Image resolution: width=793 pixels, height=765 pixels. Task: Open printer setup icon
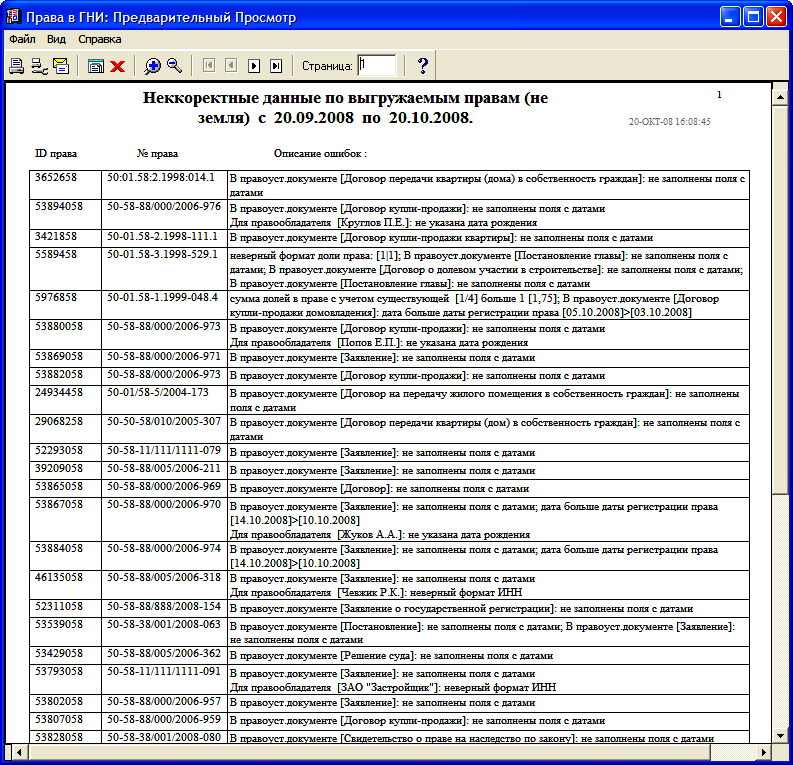pyautogui.click(x=39, y=66)
